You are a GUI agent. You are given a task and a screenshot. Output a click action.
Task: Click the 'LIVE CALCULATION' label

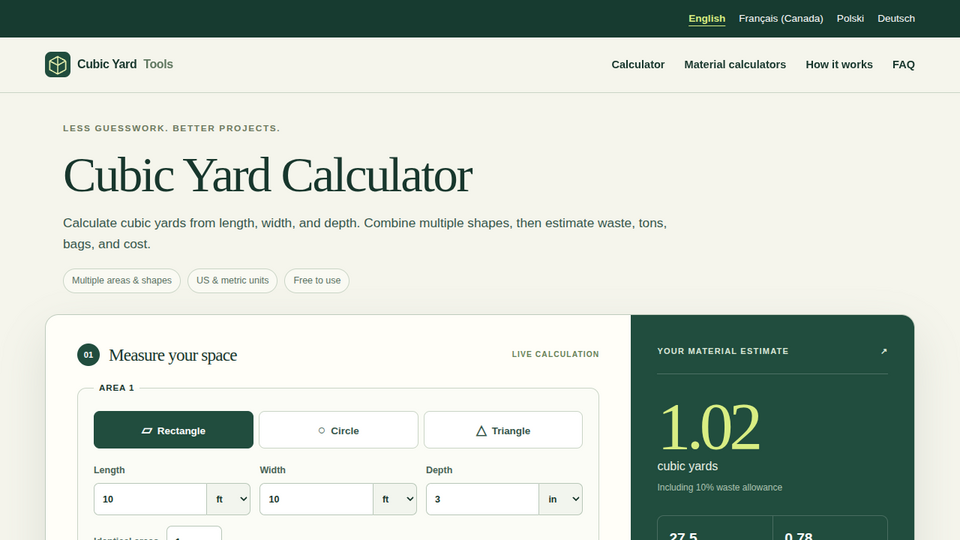tap(555, 354)
